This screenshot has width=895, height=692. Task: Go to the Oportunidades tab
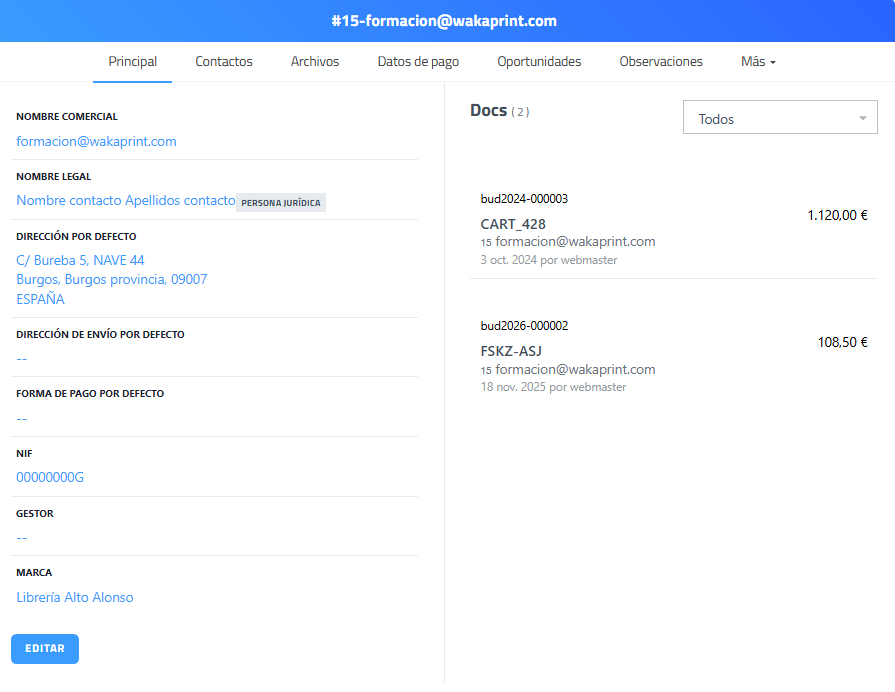[x=539, y=62]
